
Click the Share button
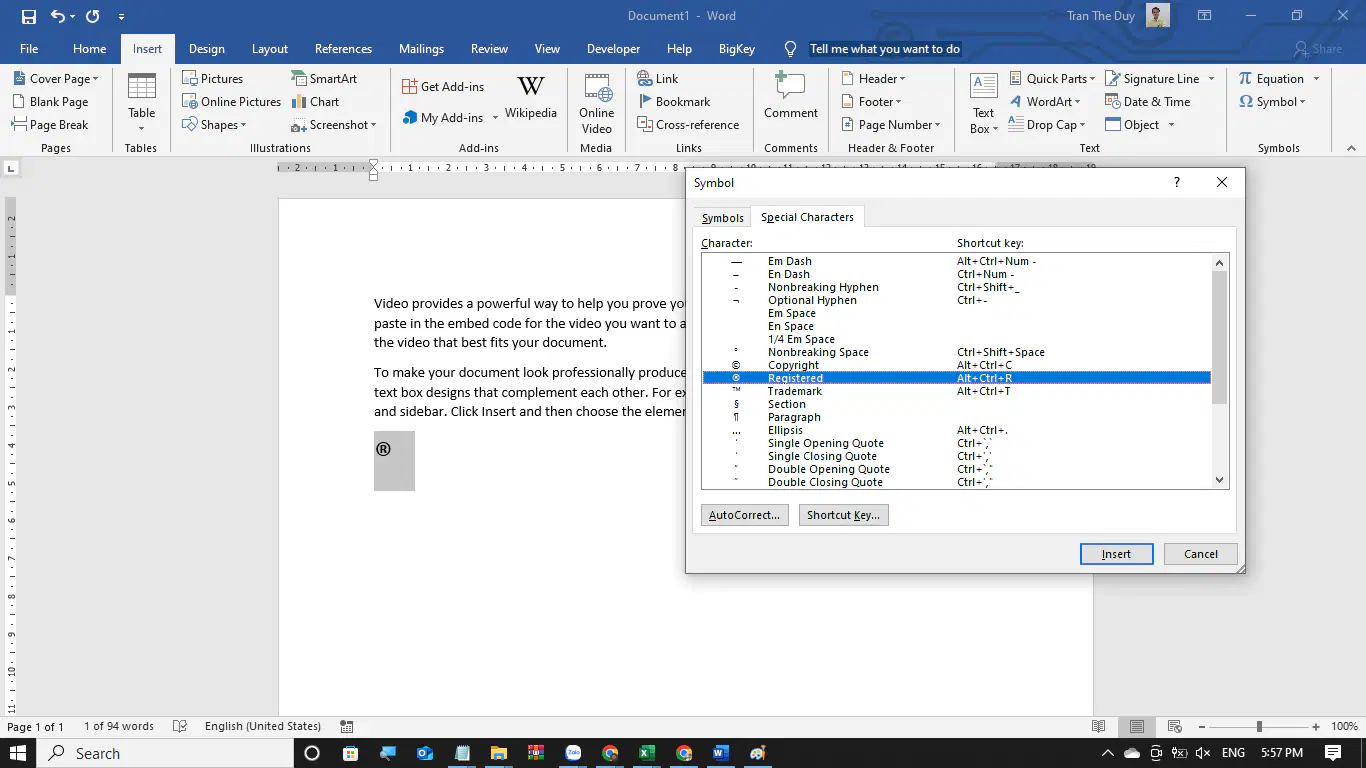pyautogui.click(x=1318, y=49)
